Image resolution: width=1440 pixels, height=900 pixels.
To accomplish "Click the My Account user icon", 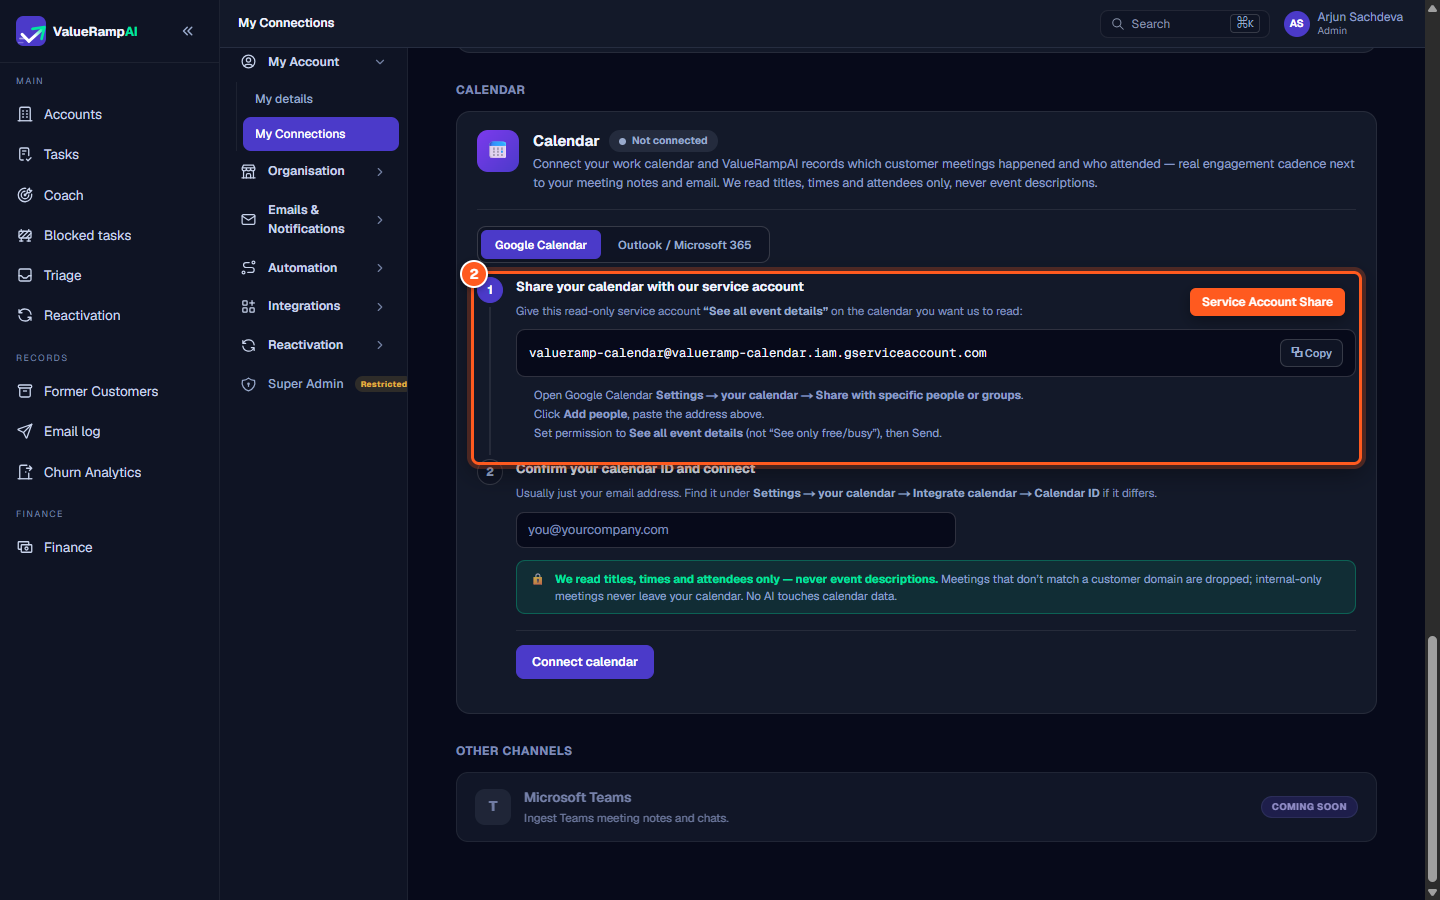I will click(248, 61).
